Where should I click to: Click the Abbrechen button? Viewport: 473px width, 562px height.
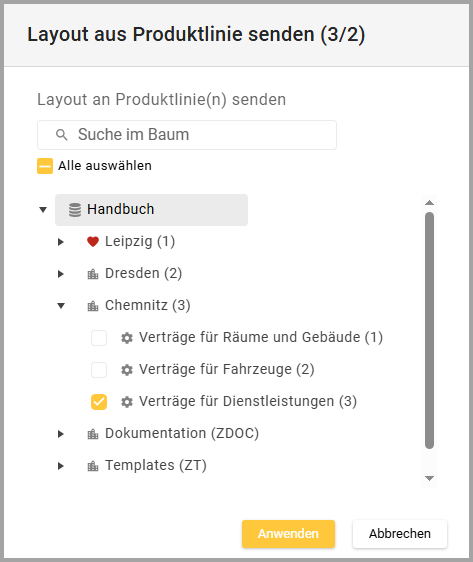click(400, 534)
